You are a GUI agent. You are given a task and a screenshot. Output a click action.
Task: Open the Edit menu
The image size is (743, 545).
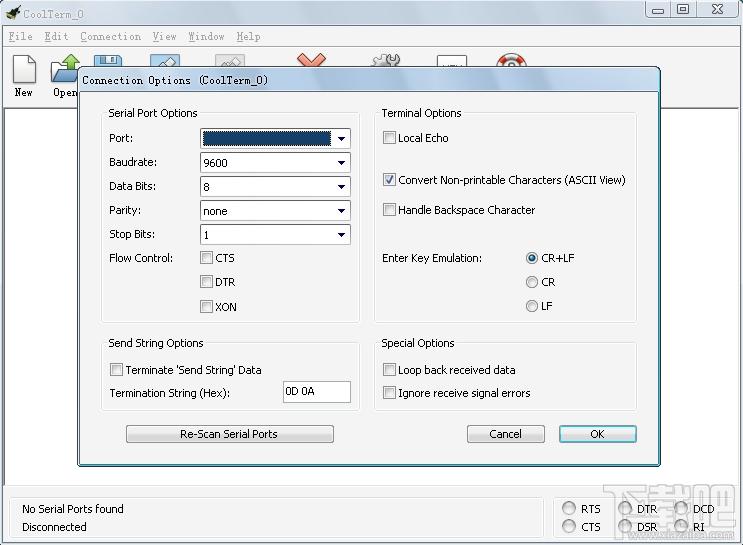(x=56, y=36)
